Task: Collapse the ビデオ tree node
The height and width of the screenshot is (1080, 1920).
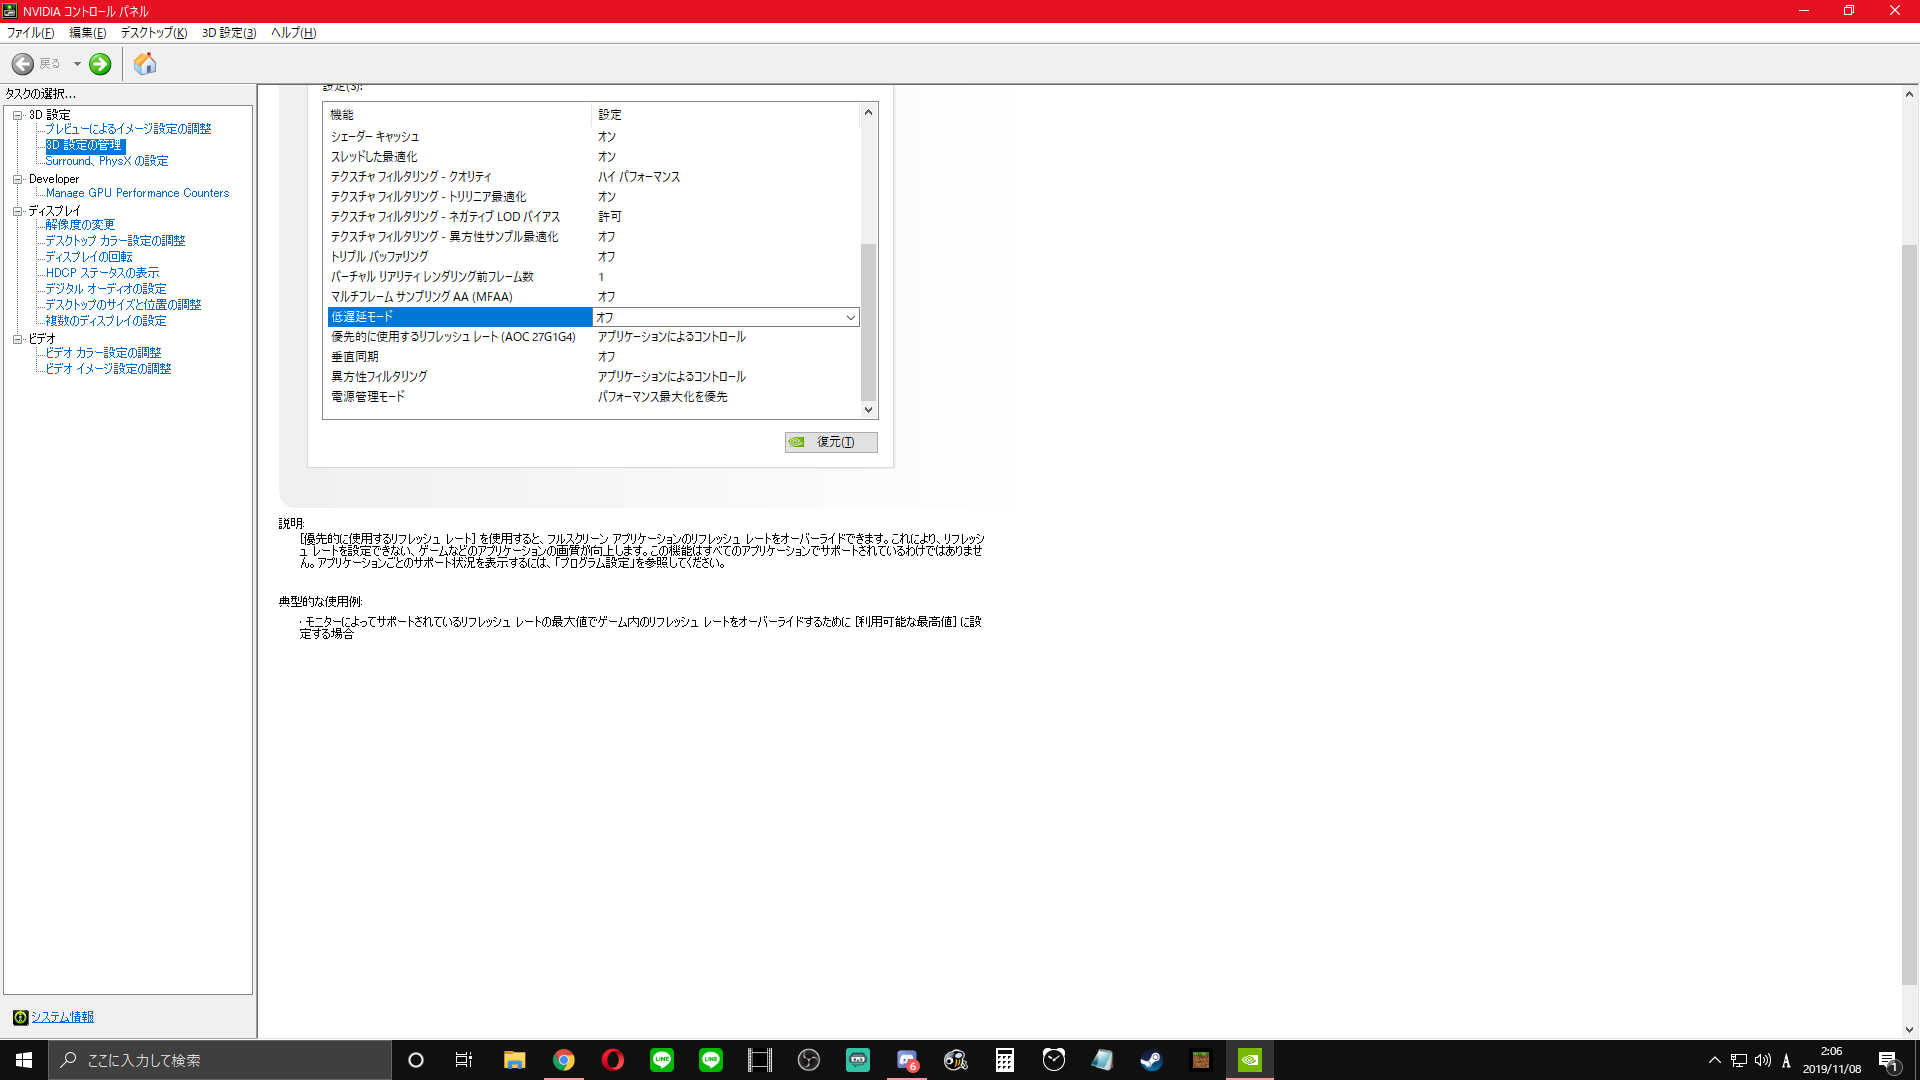Action: coord(17,339)
